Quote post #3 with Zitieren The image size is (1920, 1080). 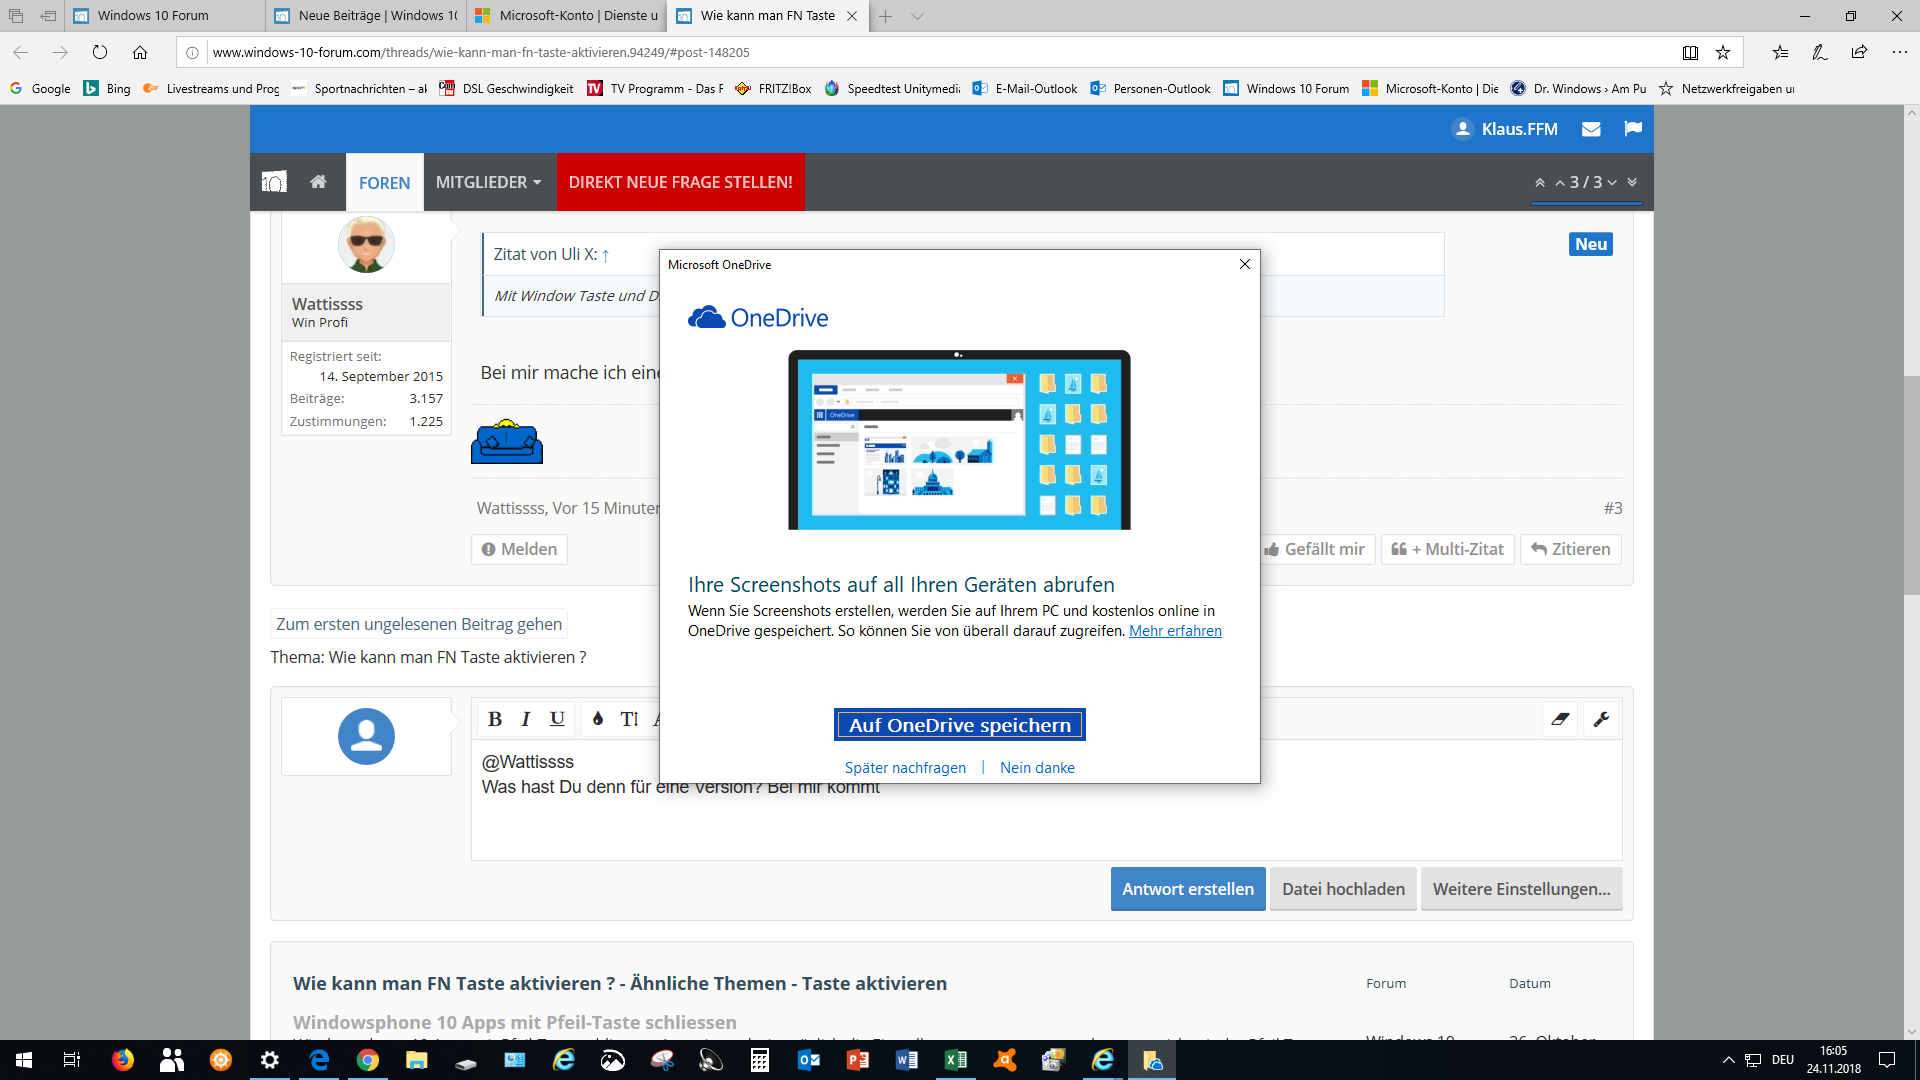coord(1570,549)
